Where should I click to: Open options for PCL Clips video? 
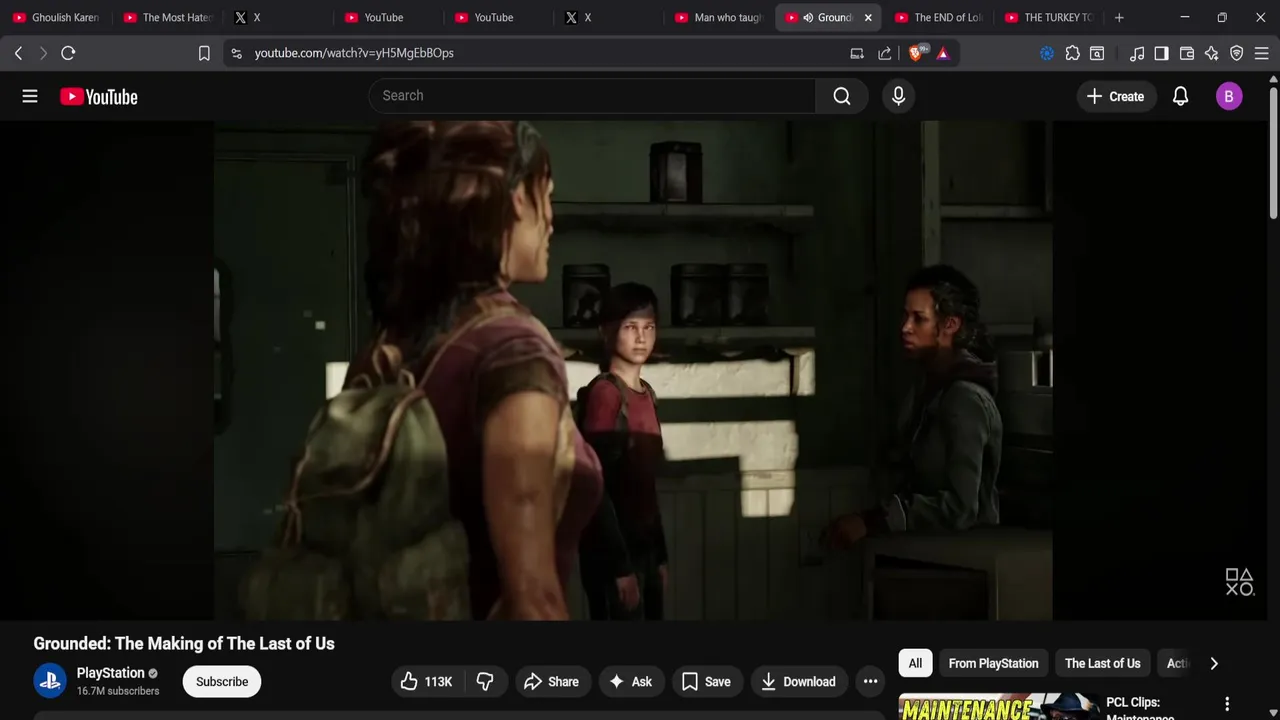(1227, 704)
